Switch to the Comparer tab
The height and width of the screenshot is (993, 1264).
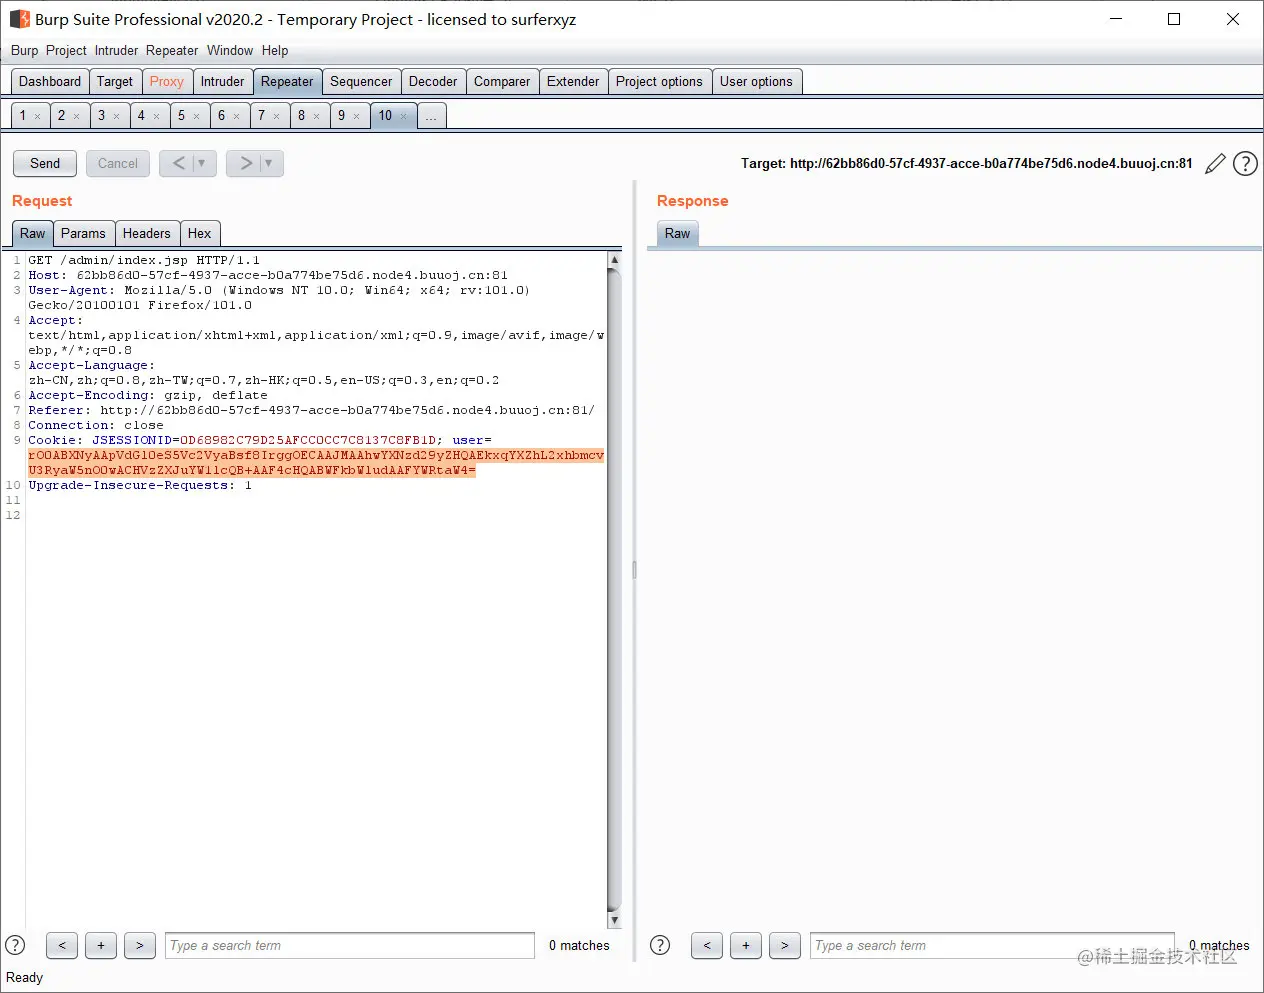click(502, 82)
